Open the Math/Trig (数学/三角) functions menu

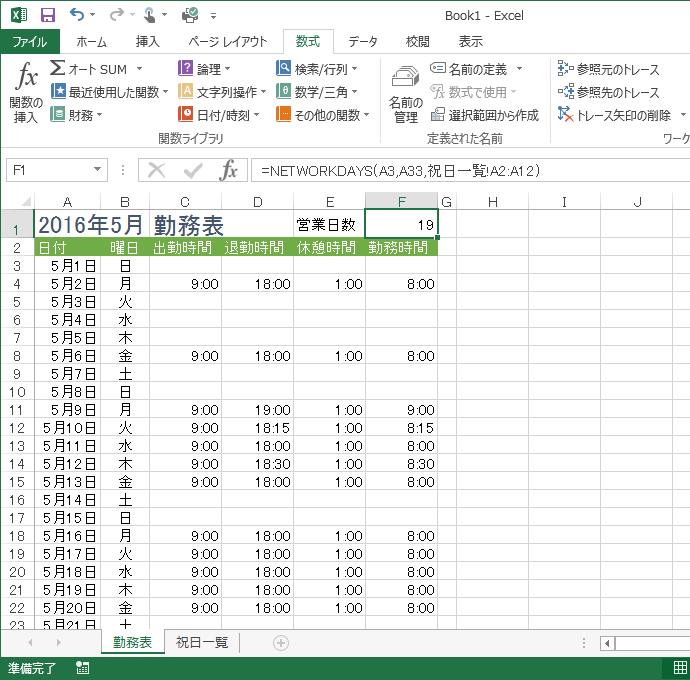tap(316, 92)
